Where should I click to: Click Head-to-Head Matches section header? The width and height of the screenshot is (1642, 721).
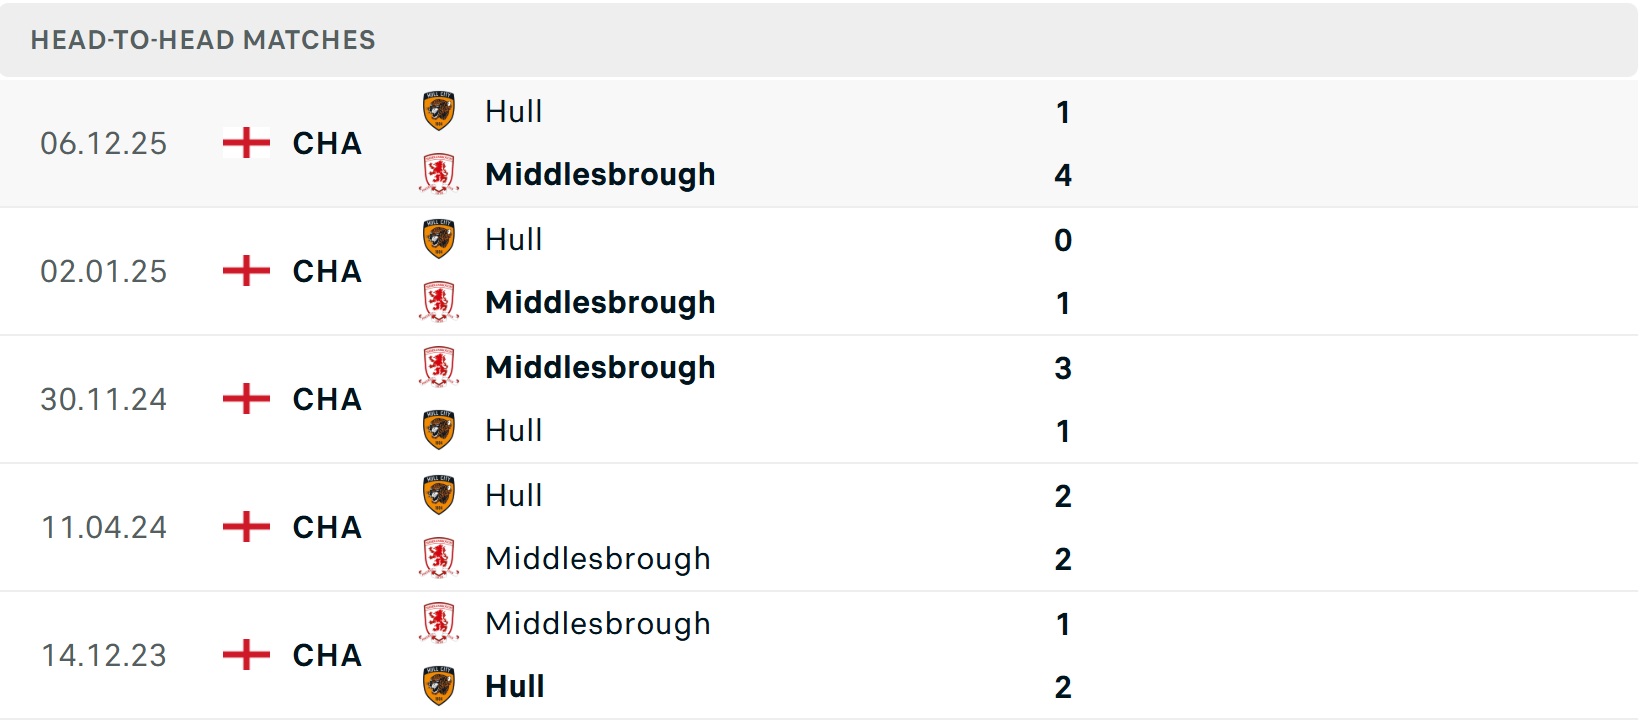(203, 40)
